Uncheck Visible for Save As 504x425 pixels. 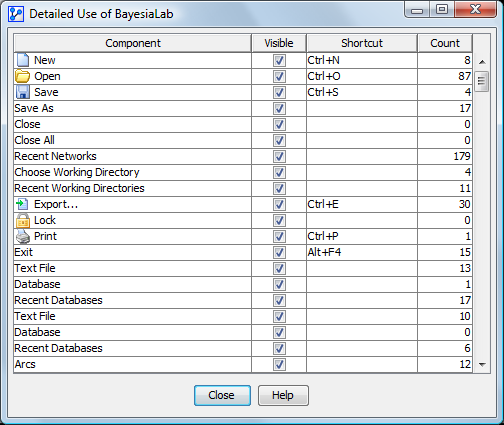(x=279, y=108)
